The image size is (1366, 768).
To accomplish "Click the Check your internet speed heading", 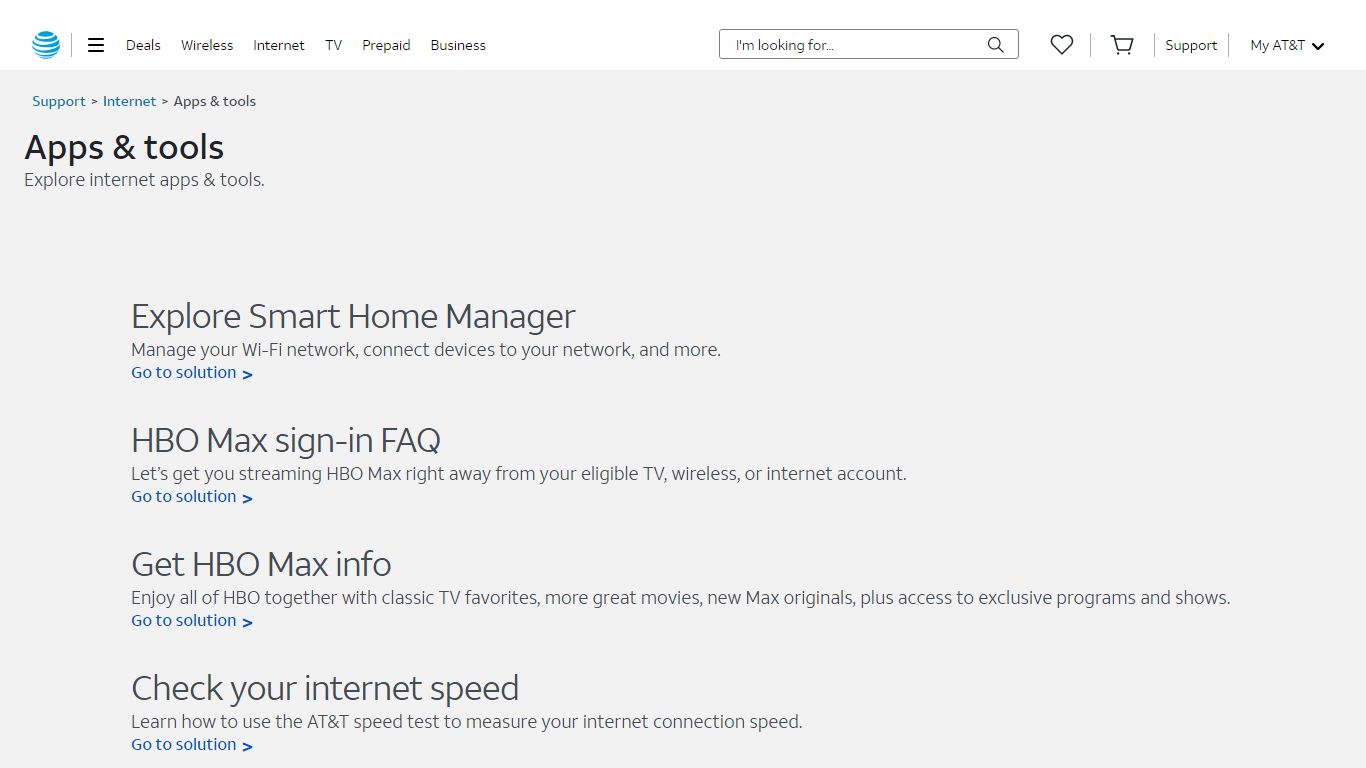I will click(325, 688).
